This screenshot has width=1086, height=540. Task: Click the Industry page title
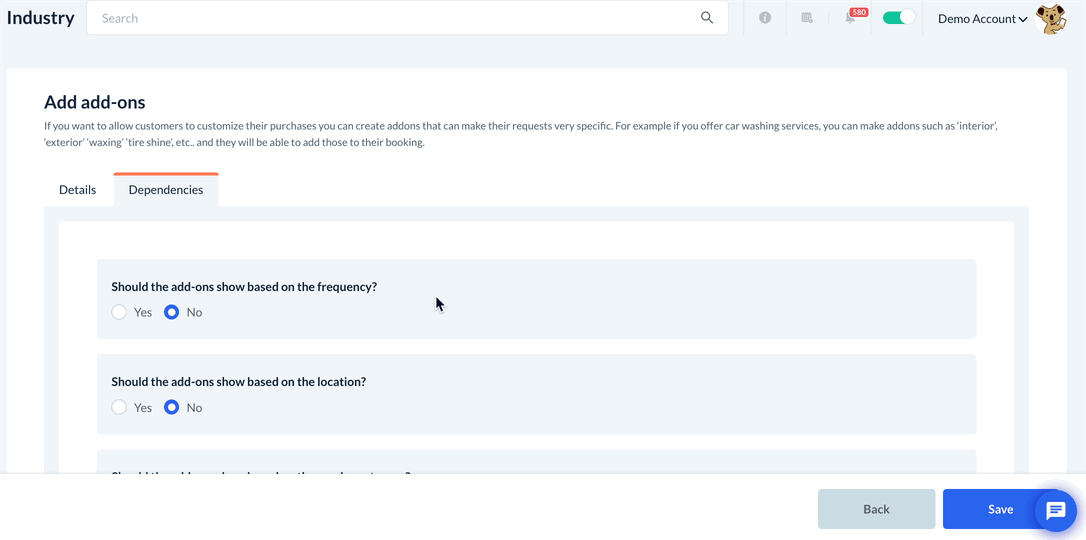click(x=41, y=18)
